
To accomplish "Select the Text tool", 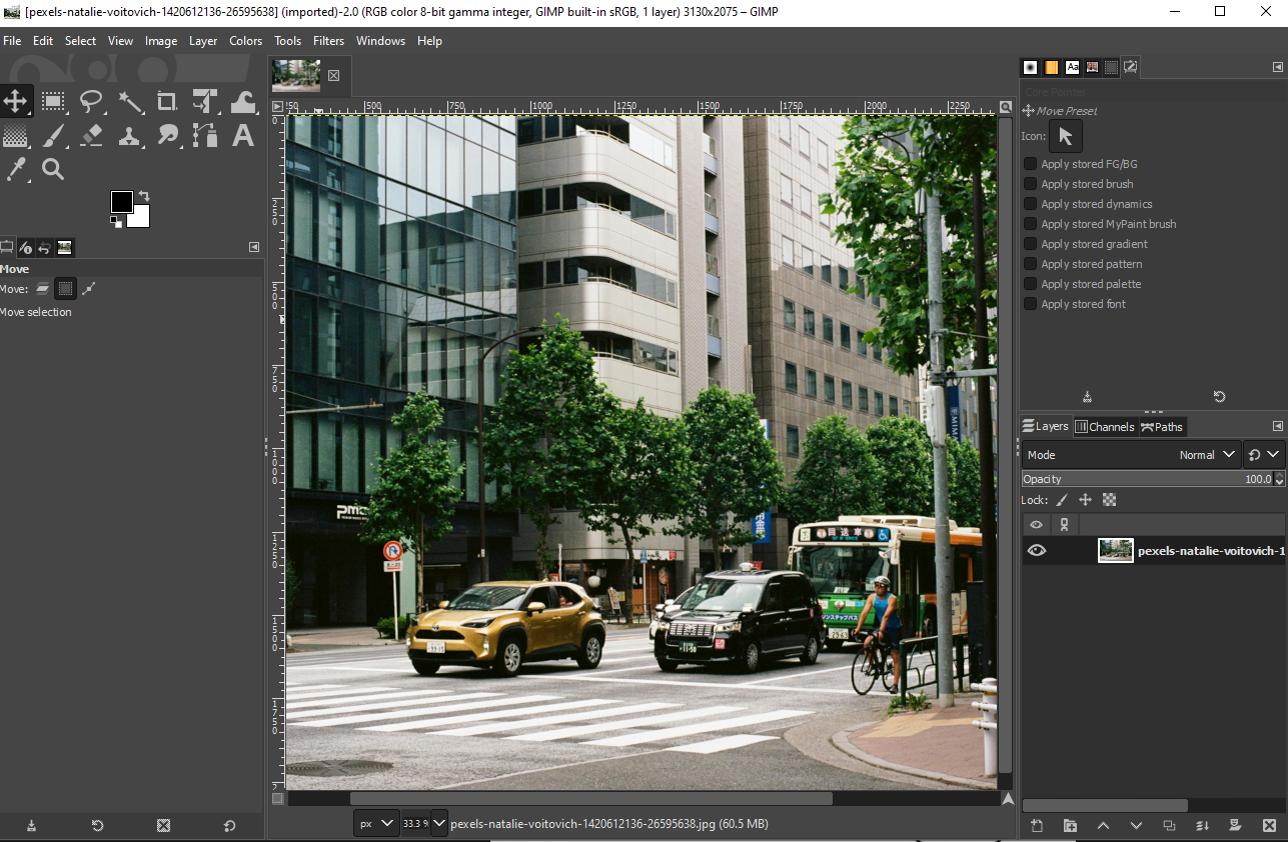I will coord(242,136).
